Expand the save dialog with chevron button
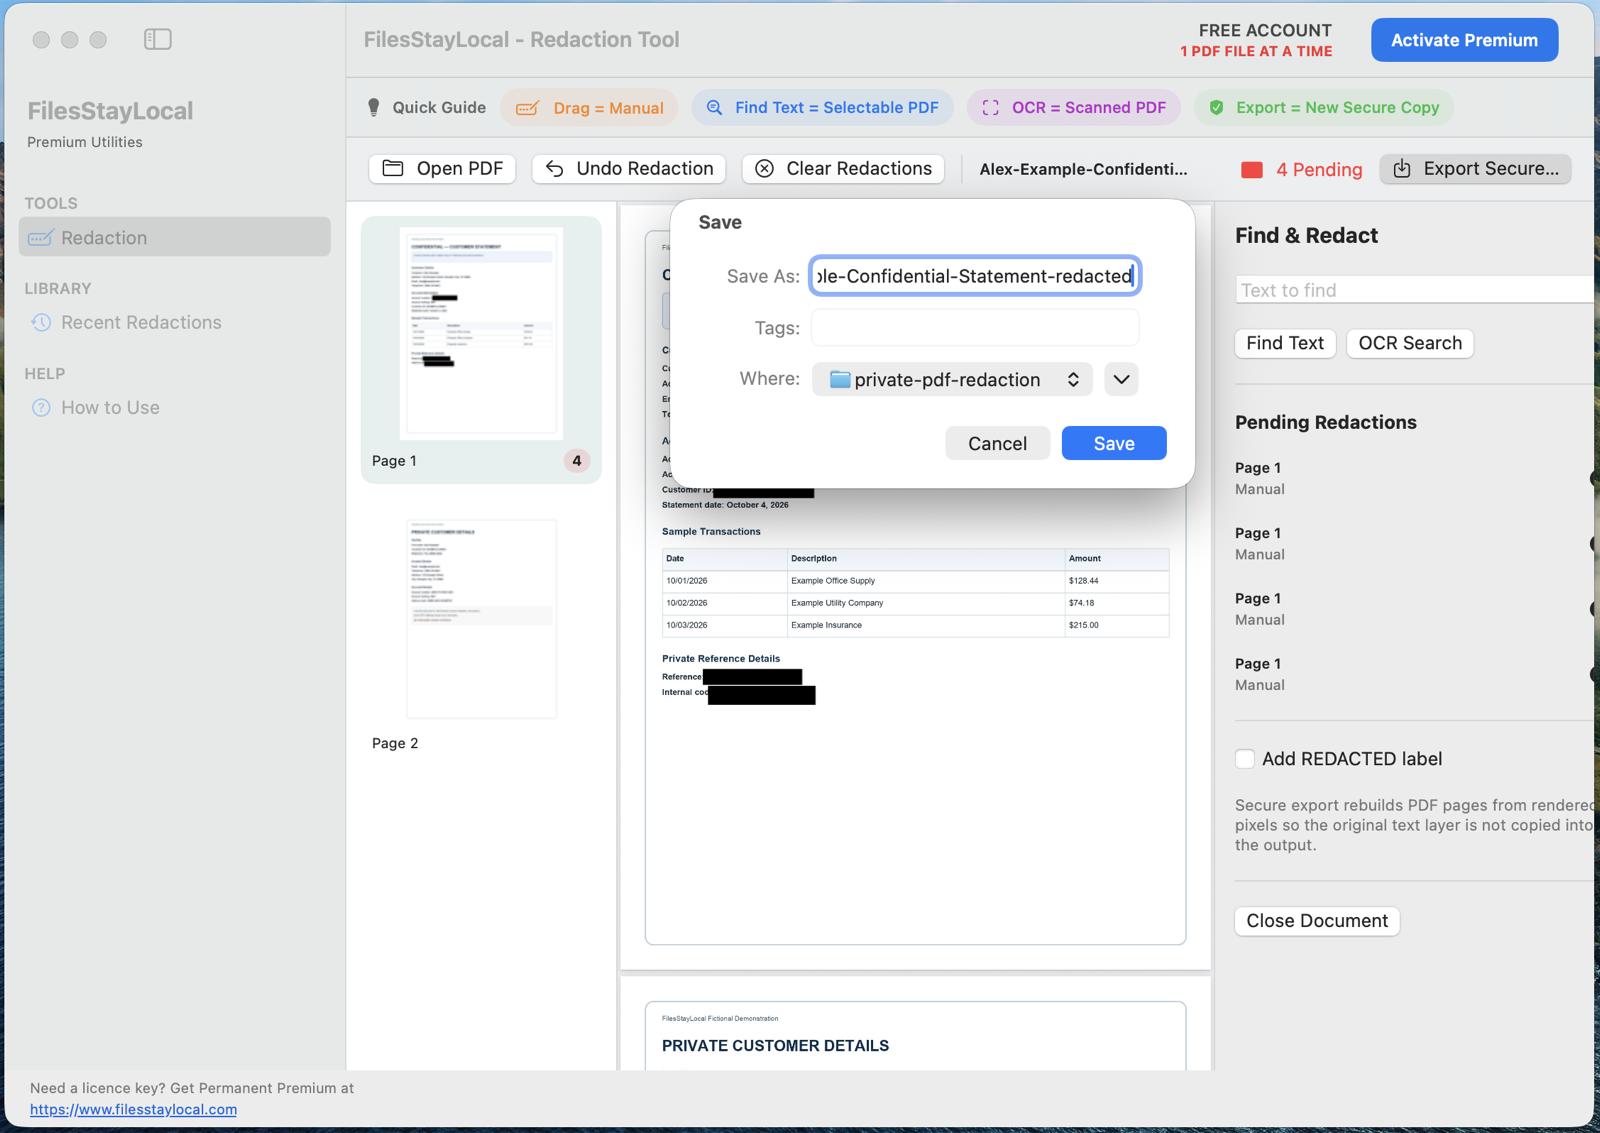Image resolution: width=1600 pixels, height=1133 pixels. point(1121,380)
